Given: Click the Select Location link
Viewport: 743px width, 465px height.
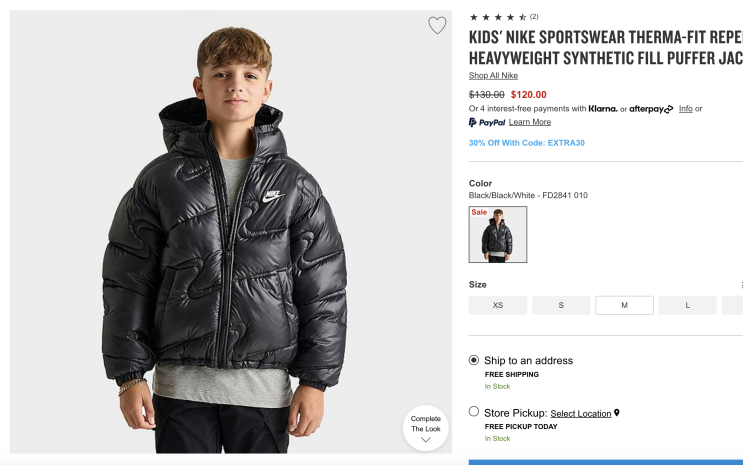Looking at the screenshot, I should [x=580, y=413].
